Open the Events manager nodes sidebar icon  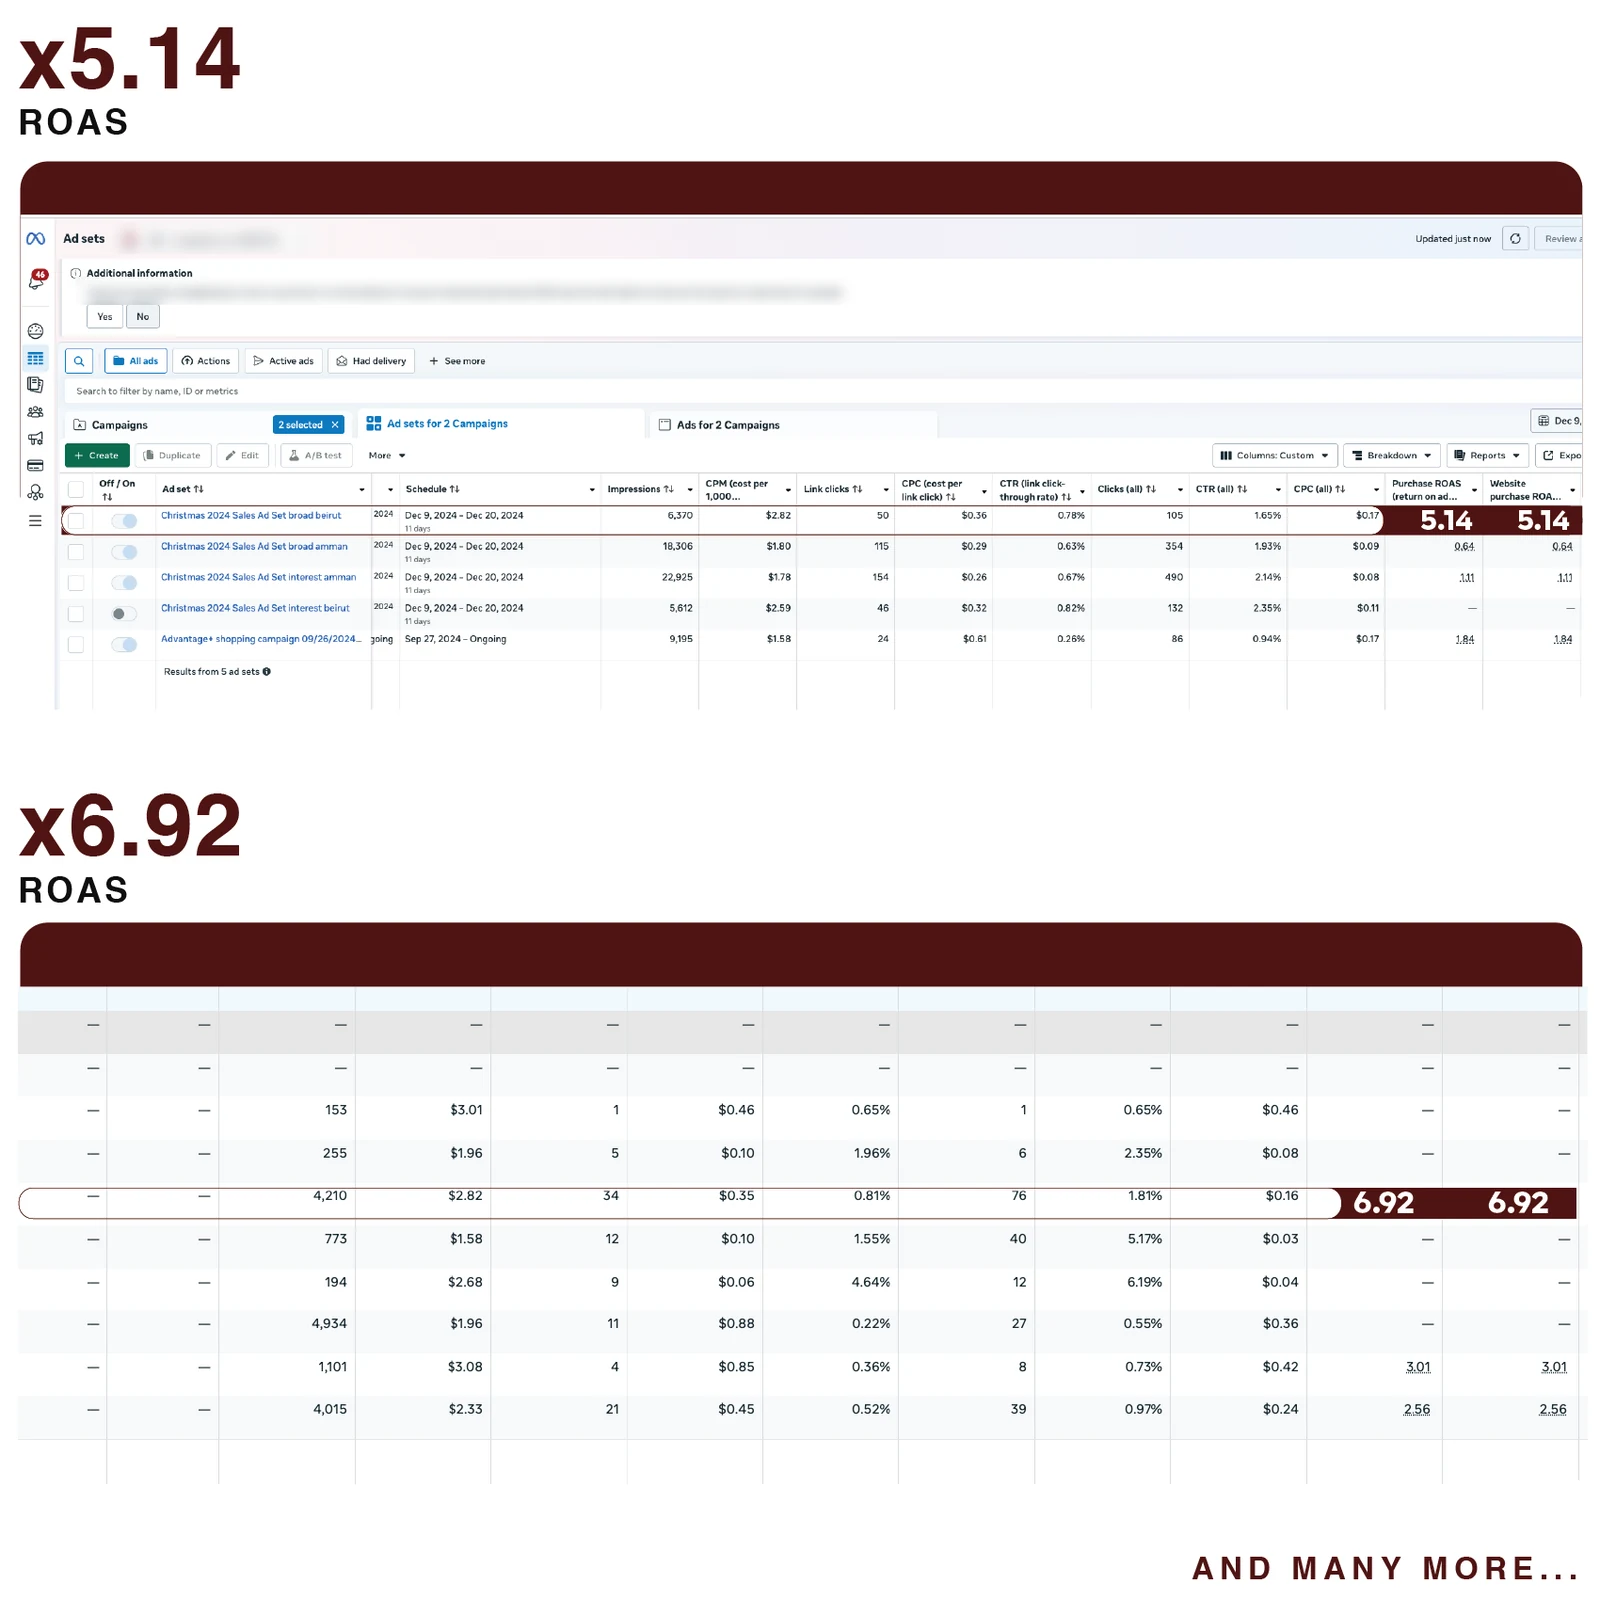[x=35, y=492]
